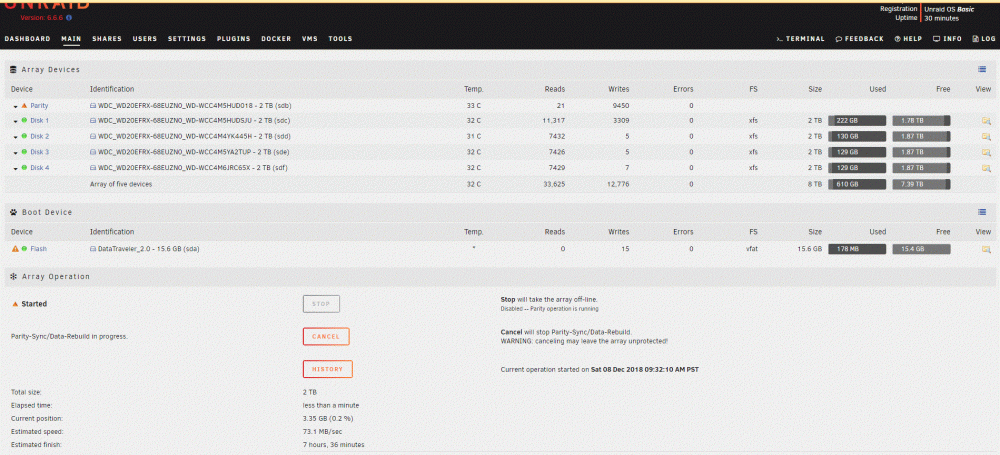The image size is (1000, 455).
Task: Browse Disk 1 contents view icon
Action: click(x=986, y=121)
